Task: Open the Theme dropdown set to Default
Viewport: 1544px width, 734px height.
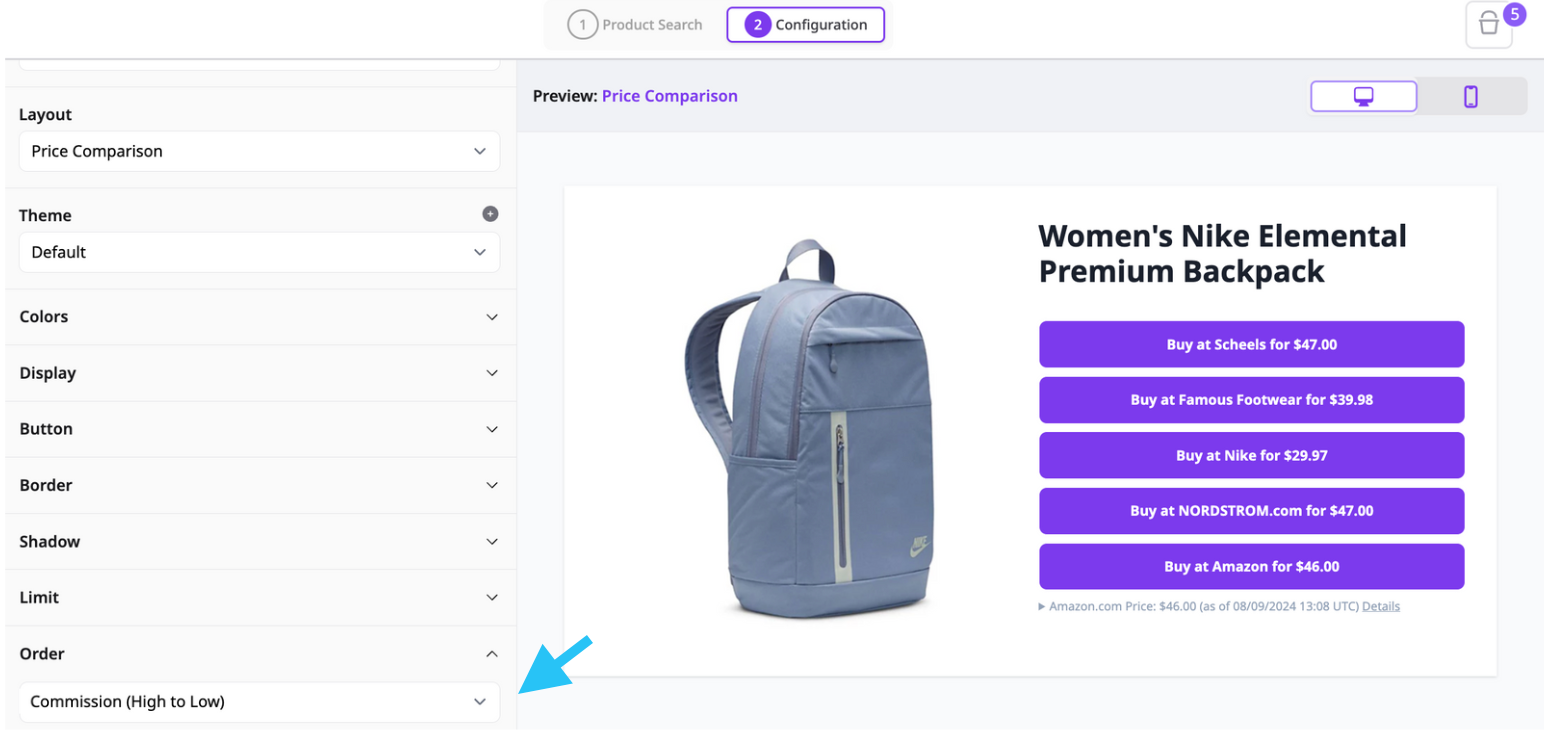Action: [259, 252]
